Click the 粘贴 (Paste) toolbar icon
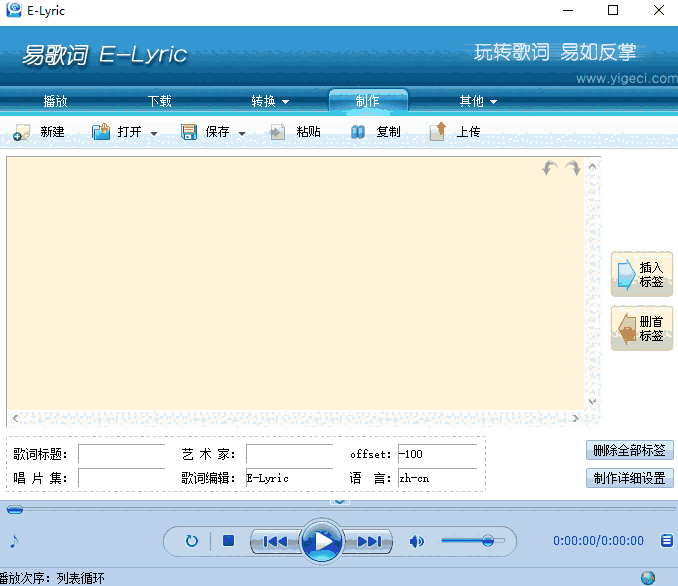Viewport: 678px width, 586px height. (x=278, y=131)
